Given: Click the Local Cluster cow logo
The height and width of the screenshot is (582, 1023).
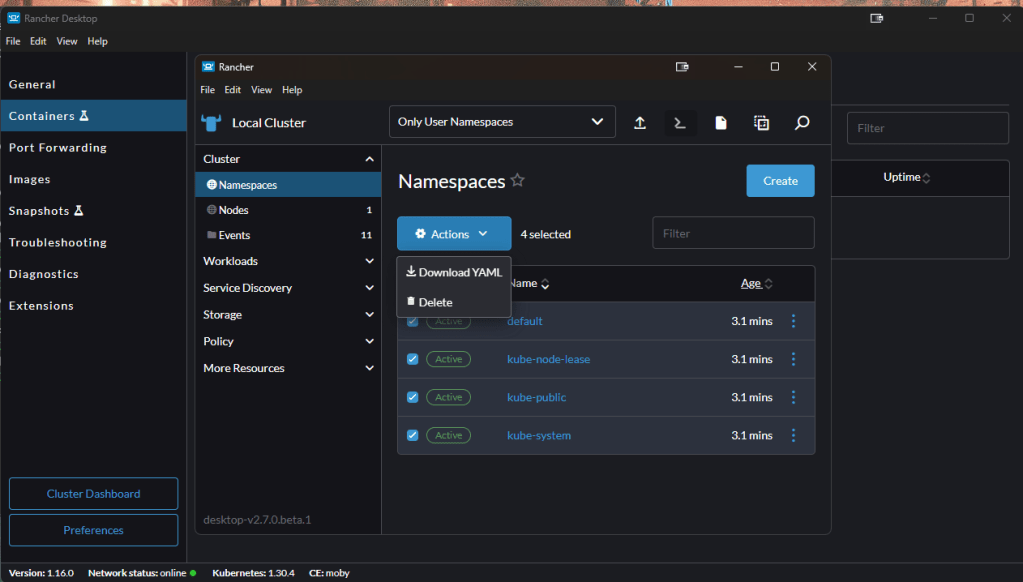Looking at the screenshot, I should coord(211,123).
